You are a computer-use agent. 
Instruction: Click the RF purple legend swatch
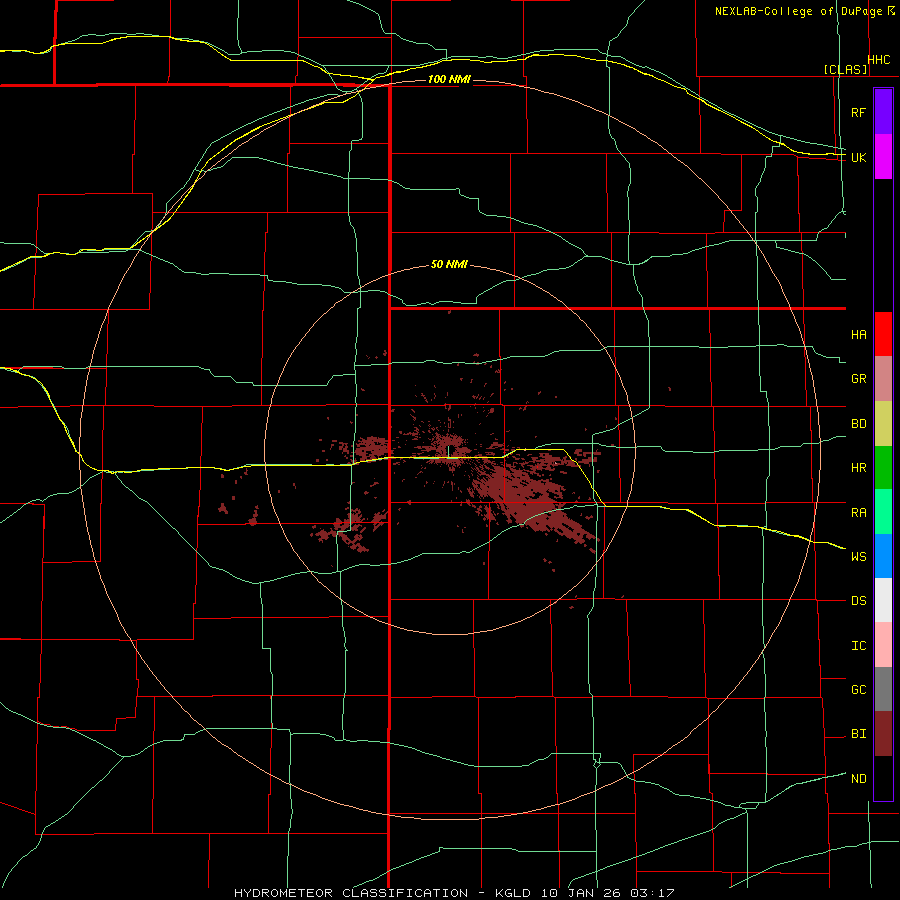point(883,112)
